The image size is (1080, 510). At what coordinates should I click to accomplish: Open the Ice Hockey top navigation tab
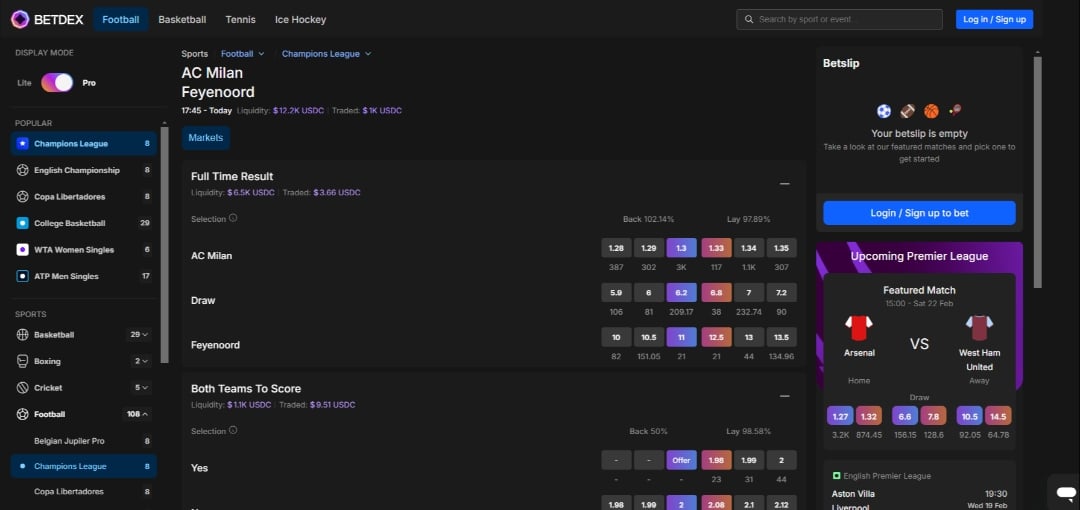300,19
